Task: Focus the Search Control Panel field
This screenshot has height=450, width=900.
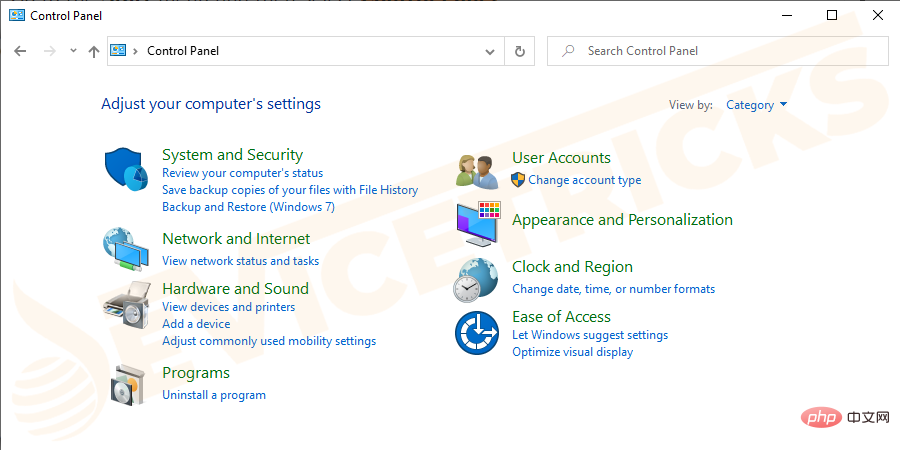Action: coord(717,51)
